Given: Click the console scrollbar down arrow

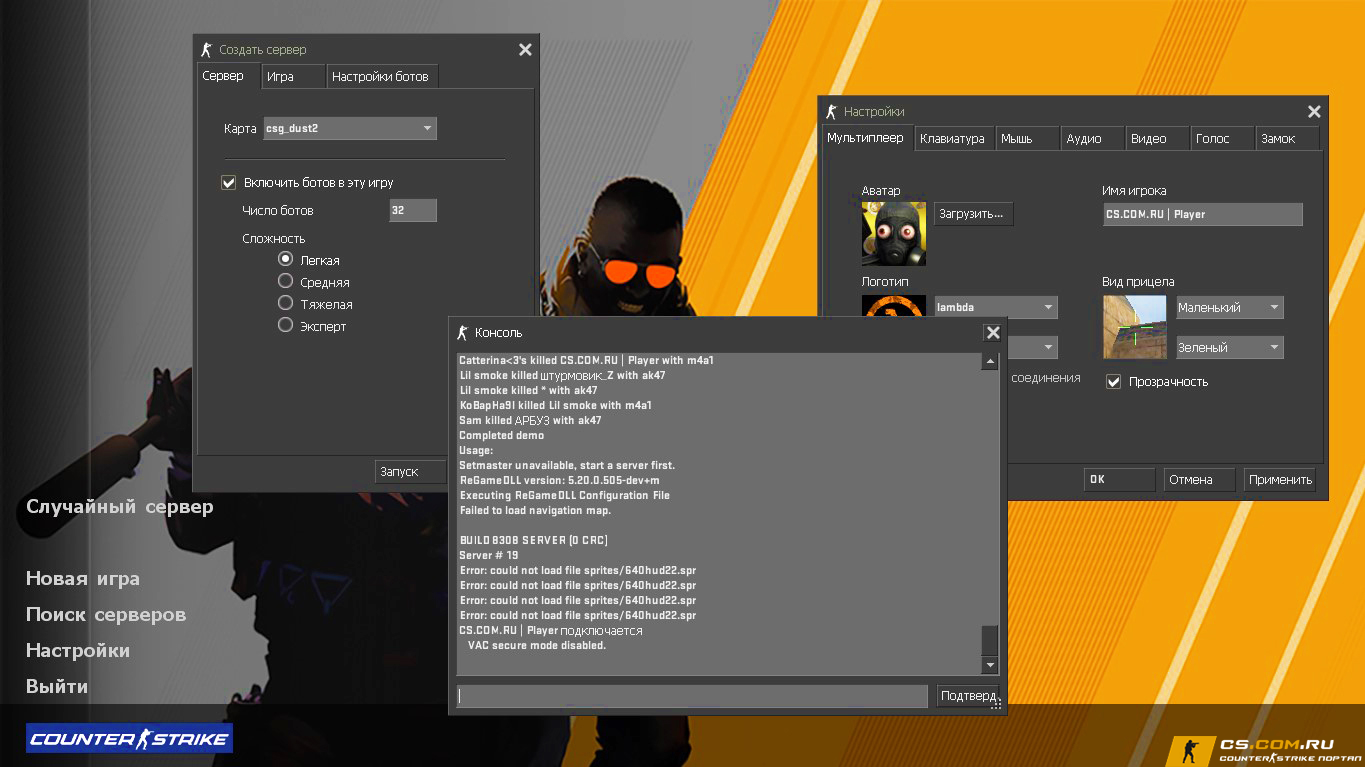Looking at the screenshot, I should (x=990, y=665).
